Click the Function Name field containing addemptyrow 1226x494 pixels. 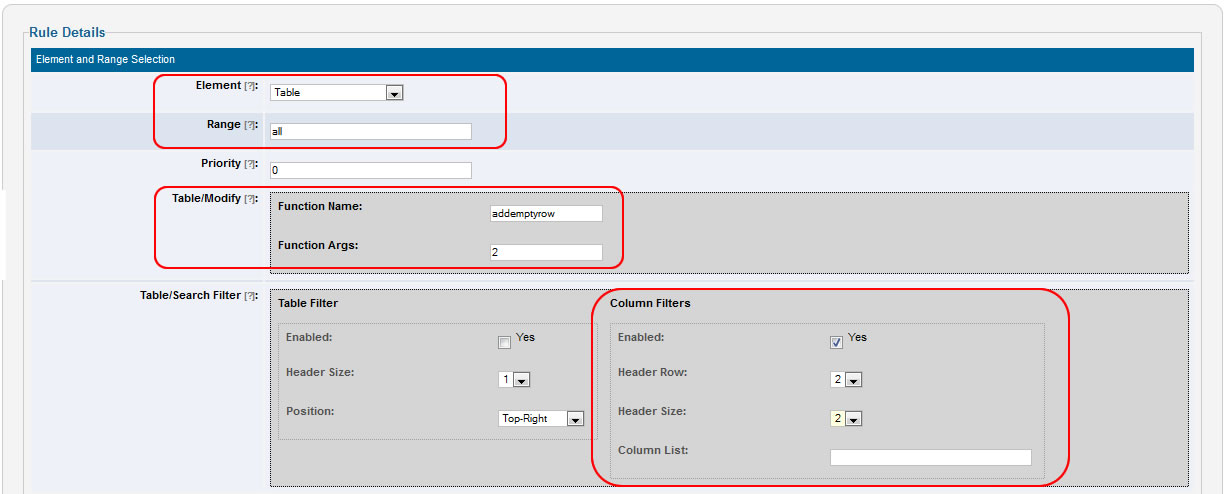tap(546, 214)
